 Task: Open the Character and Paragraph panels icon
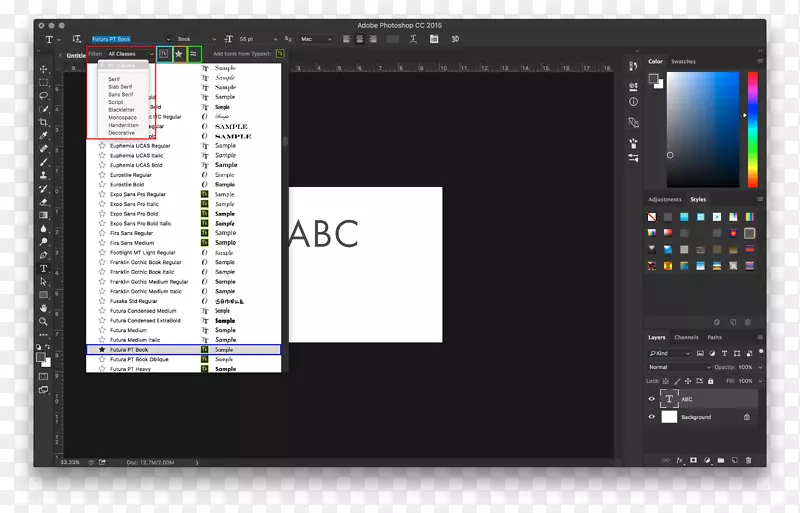point(434,39)
